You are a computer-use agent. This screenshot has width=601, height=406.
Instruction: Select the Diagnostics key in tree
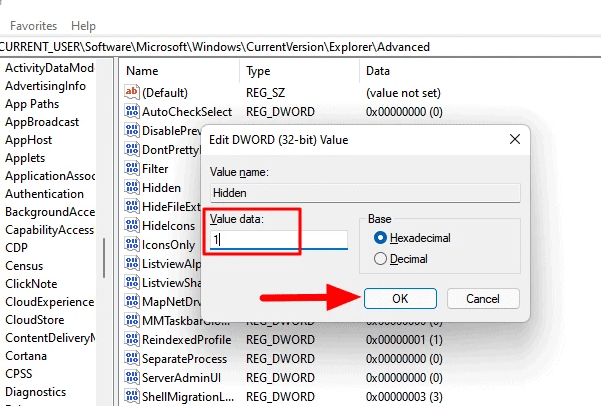point(36,392)
